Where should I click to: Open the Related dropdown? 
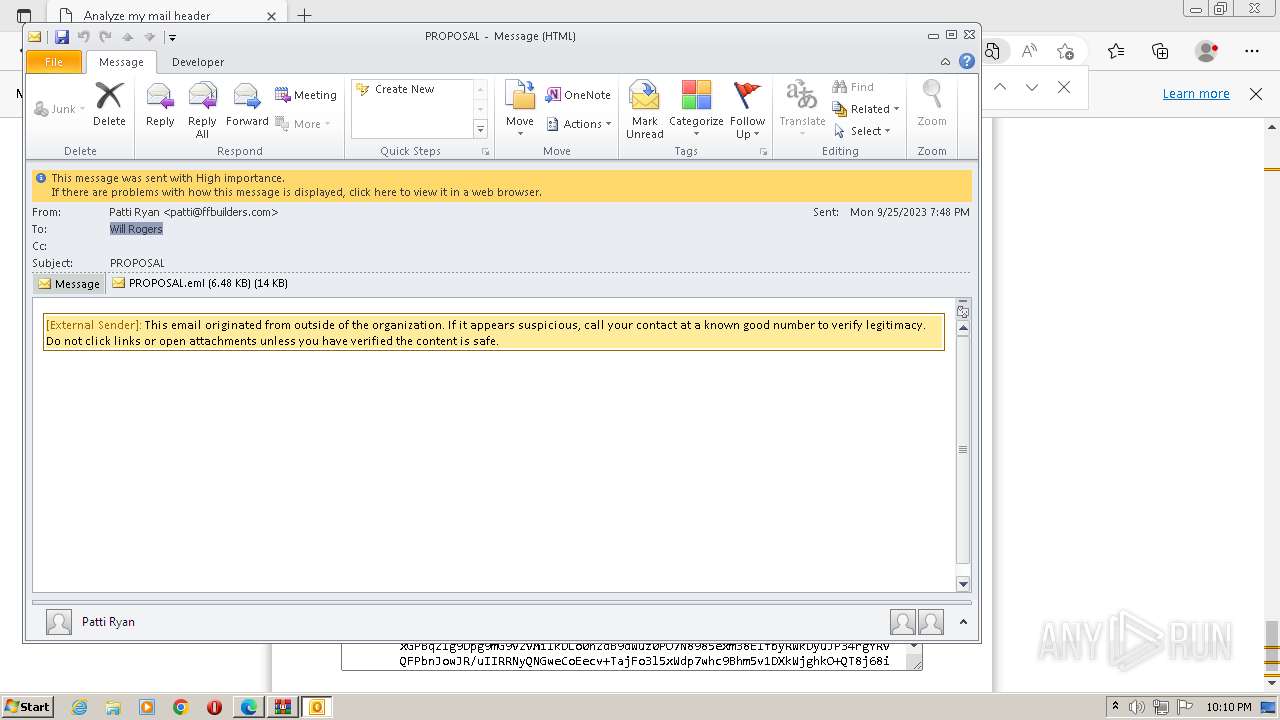pyautogui.click(x=866, y=109)
